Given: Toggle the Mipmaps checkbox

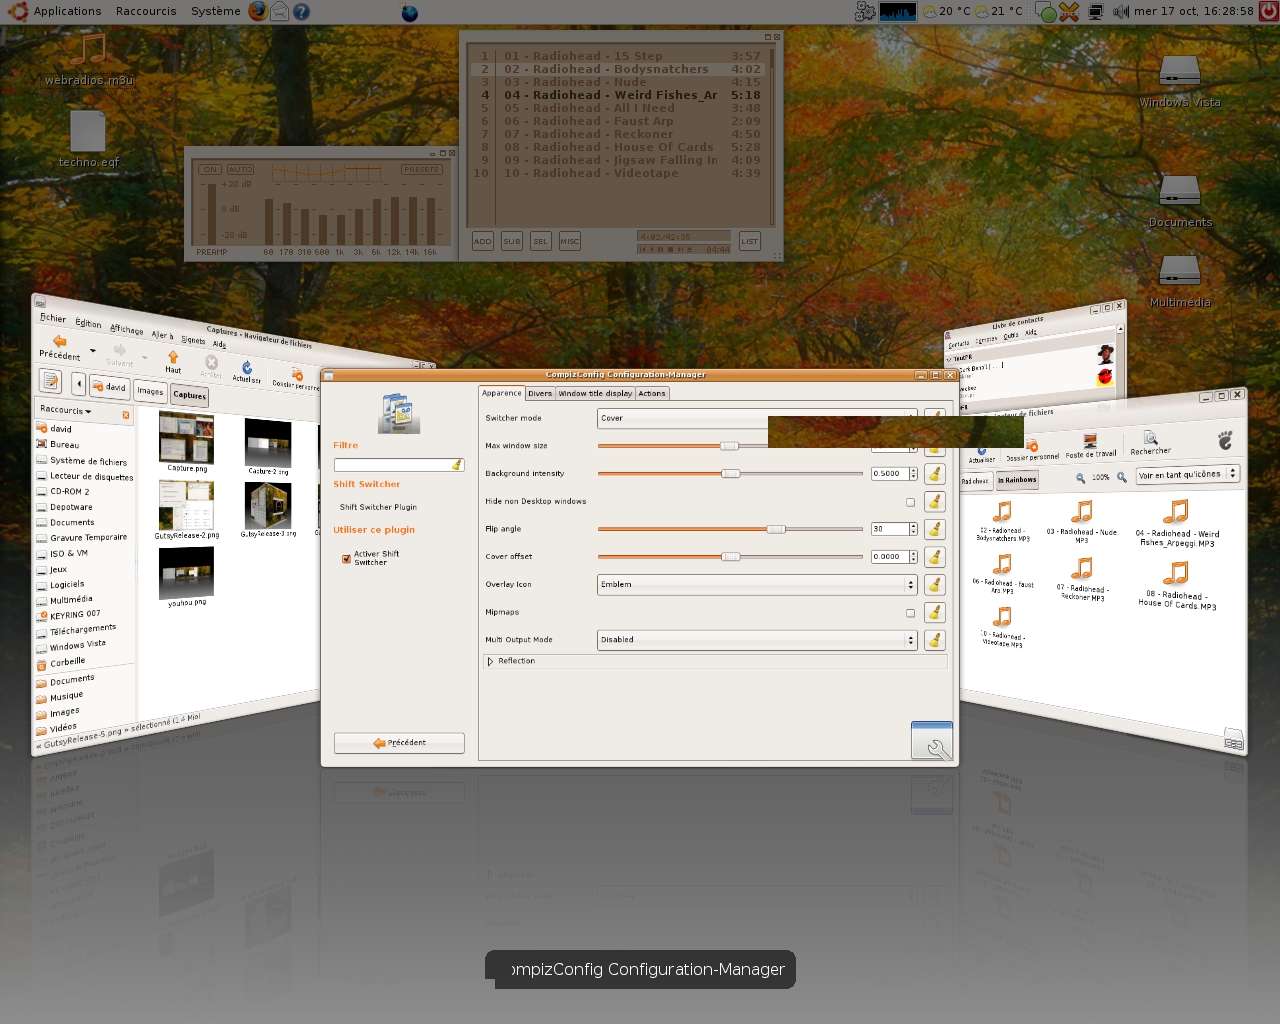Looking at the screenshot, I should click(x=910, y=613).
